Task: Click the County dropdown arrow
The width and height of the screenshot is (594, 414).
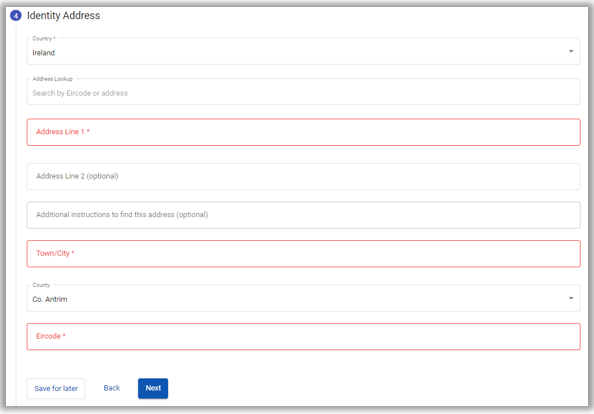Action: click(x=571, y=298)
